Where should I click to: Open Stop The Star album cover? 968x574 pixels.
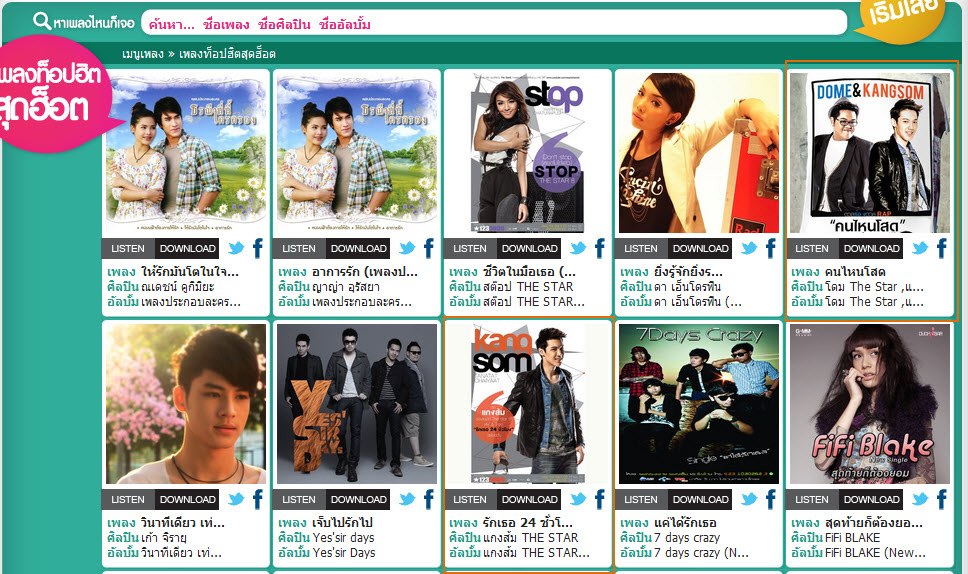[x=528, y=153]
